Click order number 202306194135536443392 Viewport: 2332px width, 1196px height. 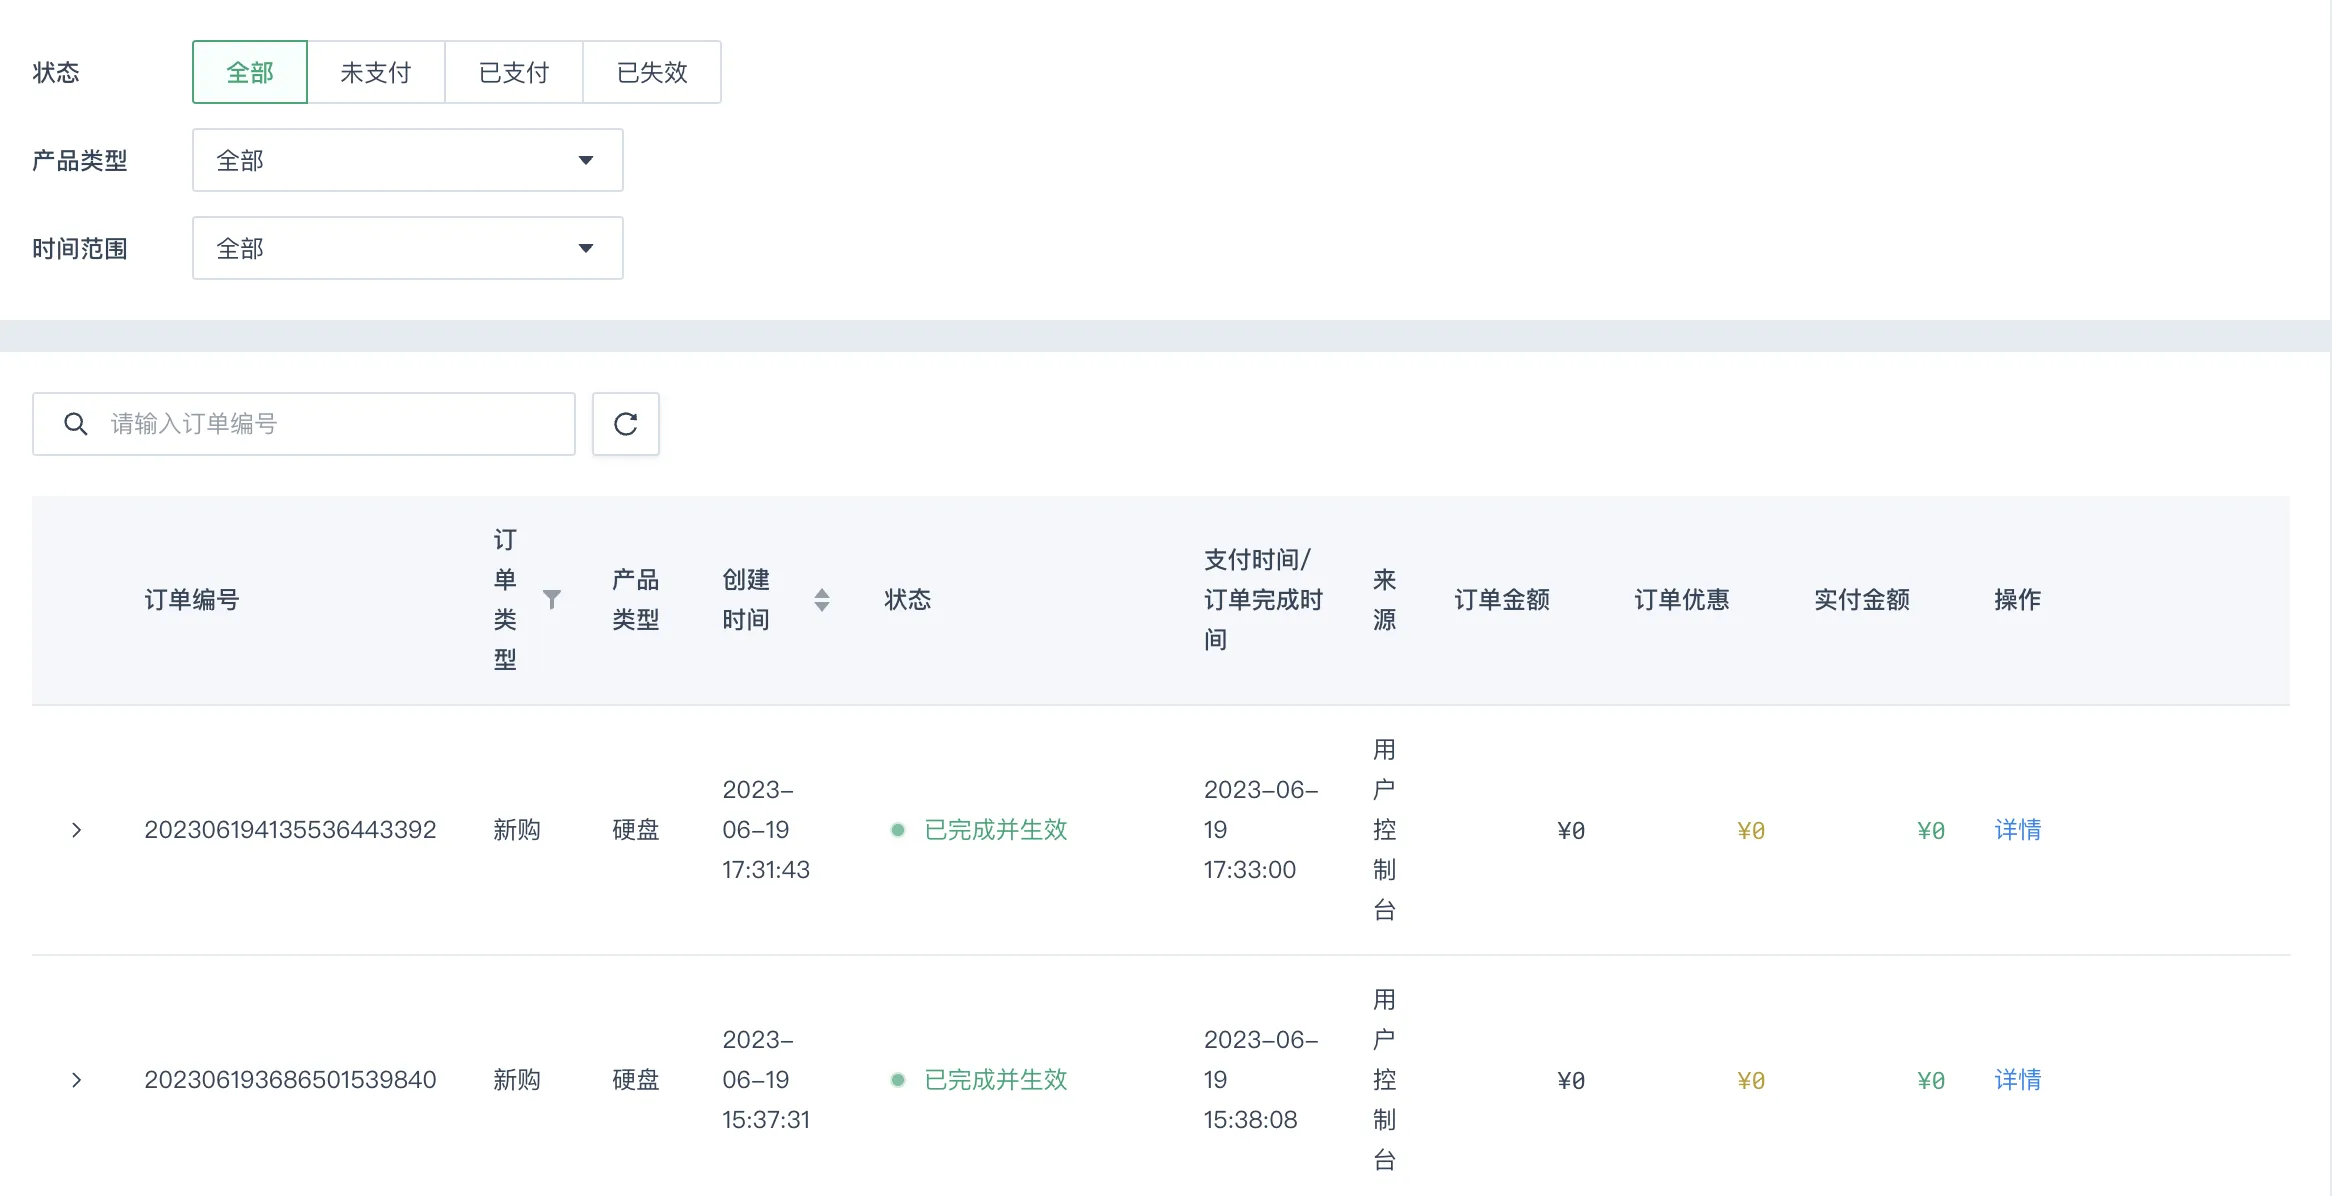point(290,830)
